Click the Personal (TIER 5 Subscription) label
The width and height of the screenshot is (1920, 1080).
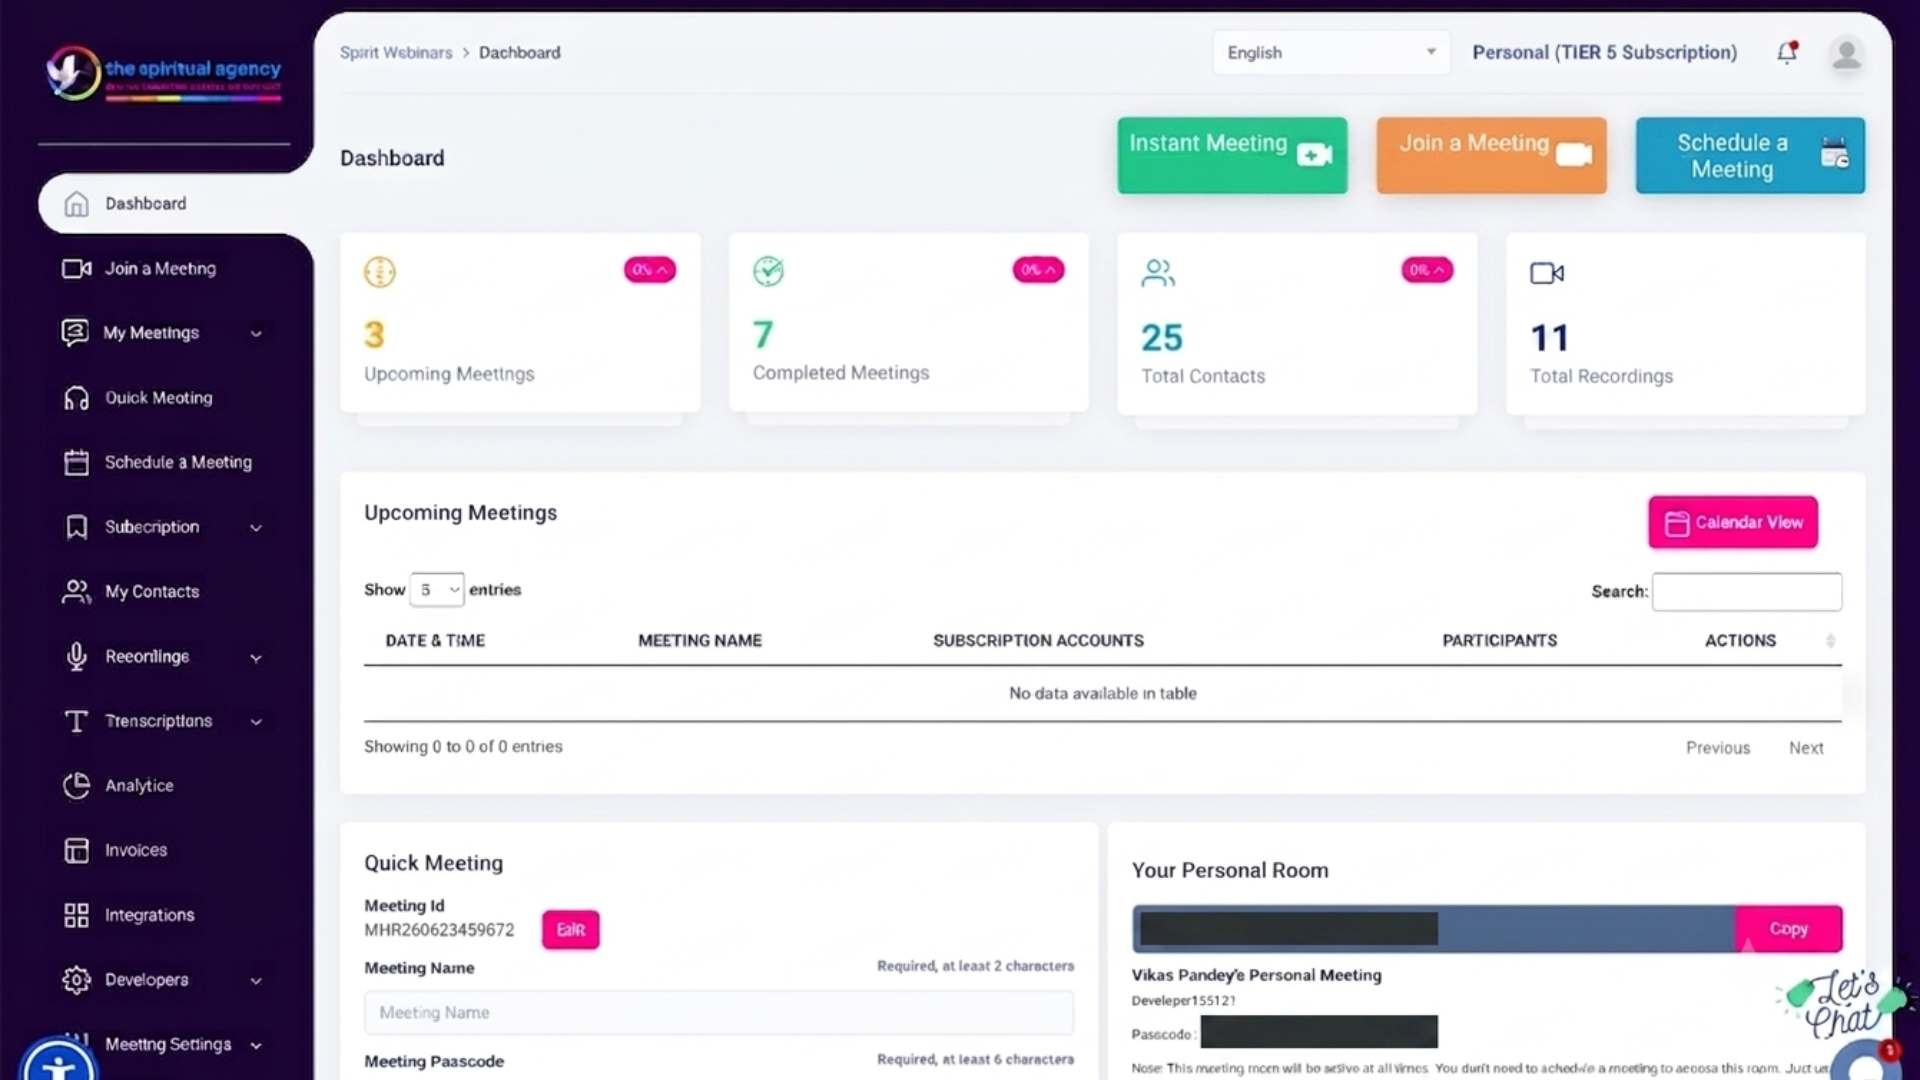tap(1604, 52)
